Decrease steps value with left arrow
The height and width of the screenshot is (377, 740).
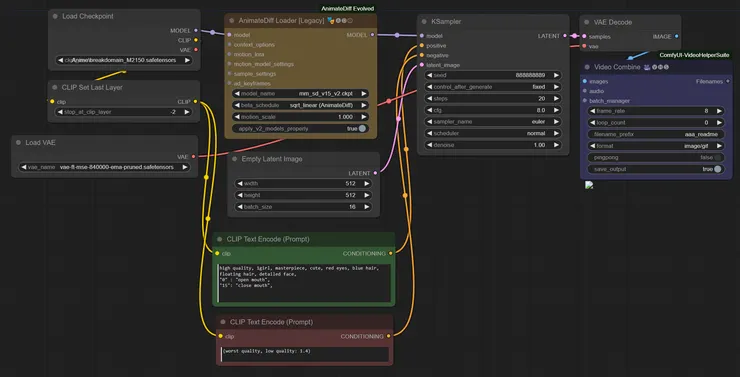pyautogui.click(x=430, y=99)
